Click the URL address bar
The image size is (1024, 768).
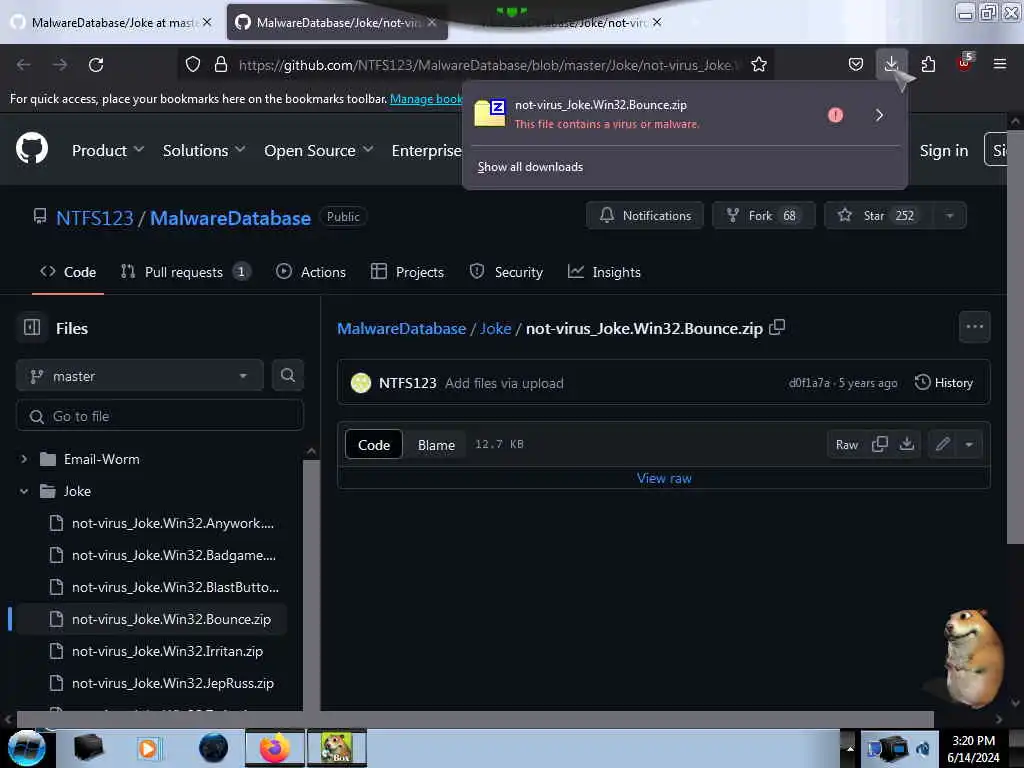point(488,65)
